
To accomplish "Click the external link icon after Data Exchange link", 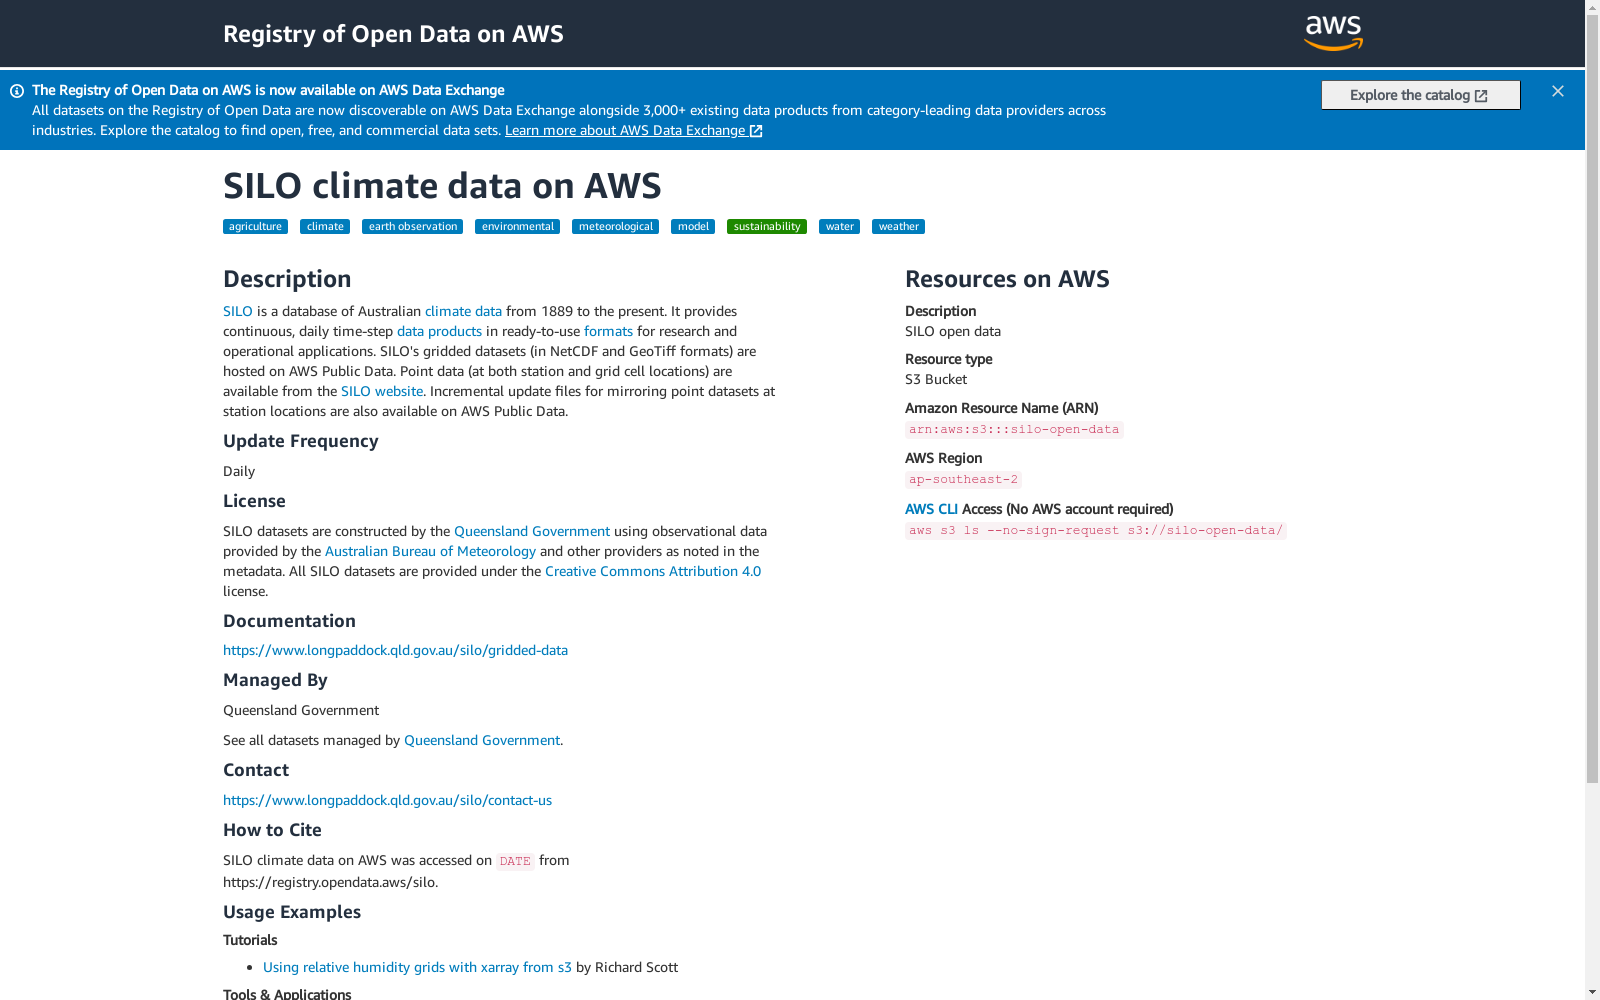I will 756,131.
